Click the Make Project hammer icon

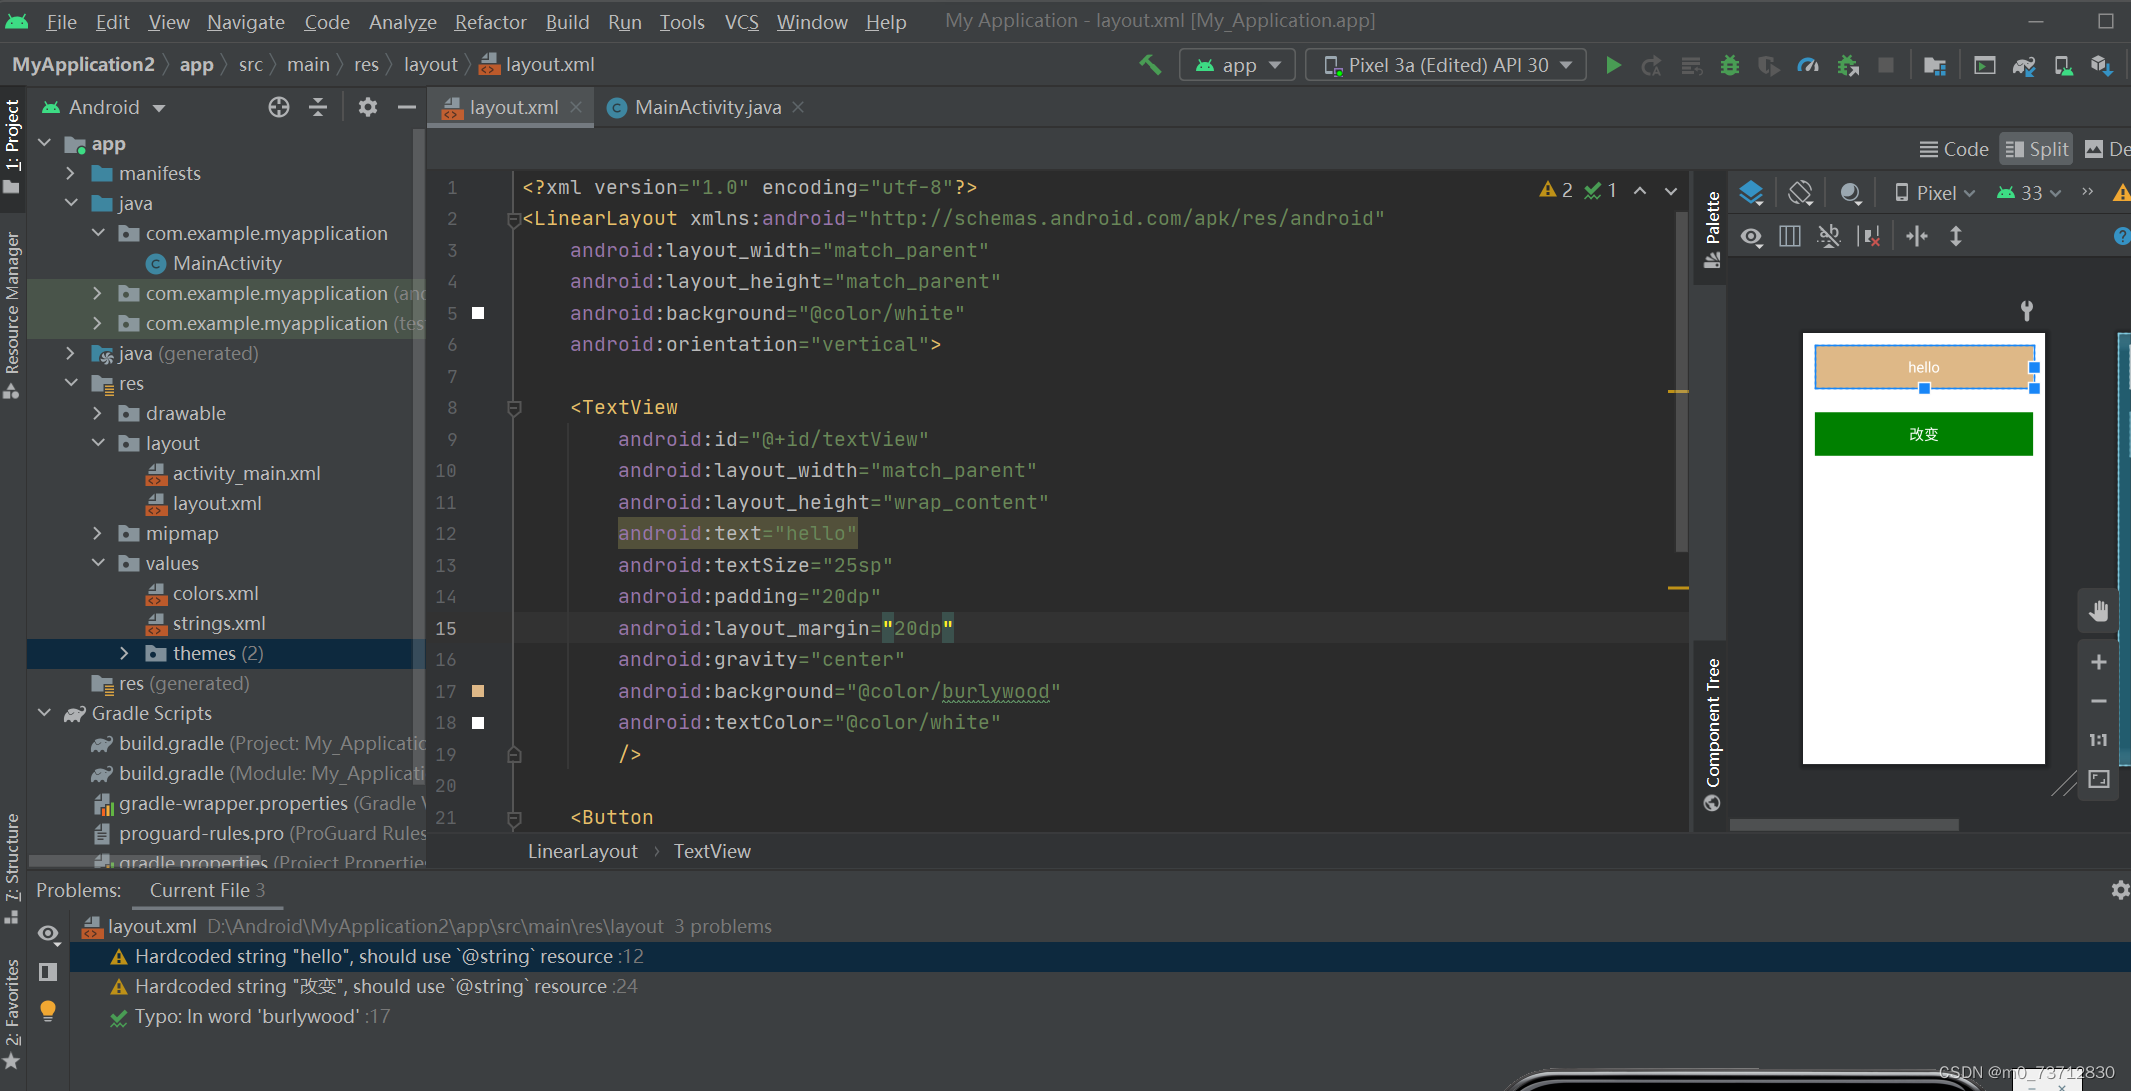pos(1150,65)
